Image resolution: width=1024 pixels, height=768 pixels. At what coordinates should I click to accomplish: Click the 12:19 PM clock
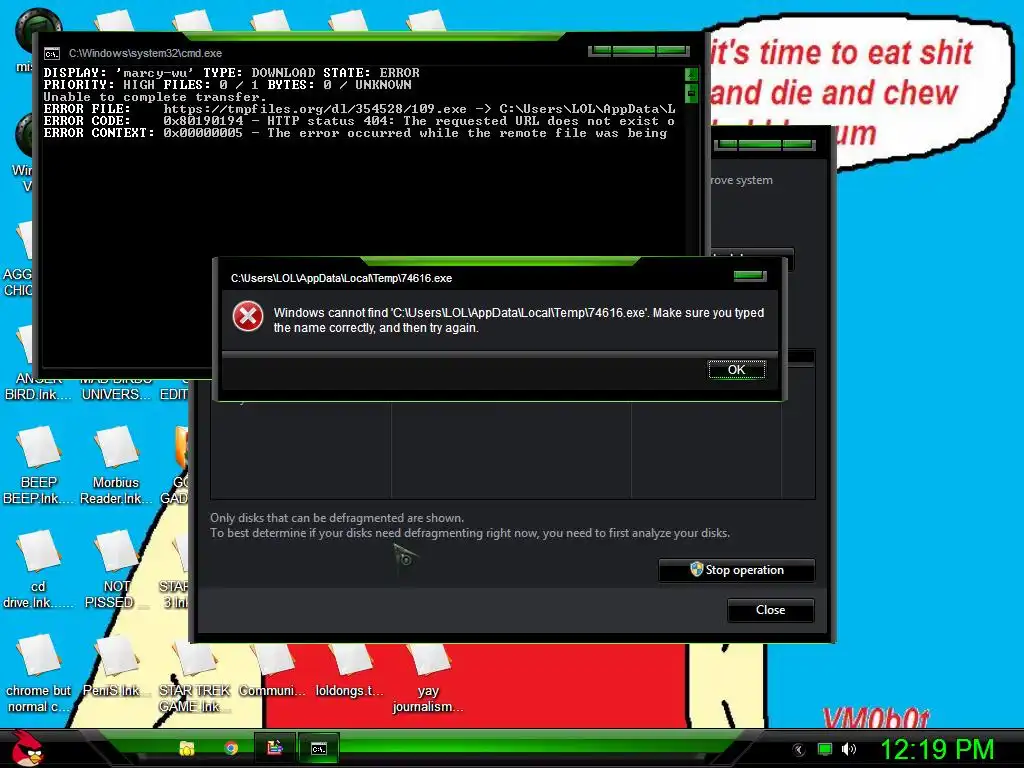(x=937, y=749)
